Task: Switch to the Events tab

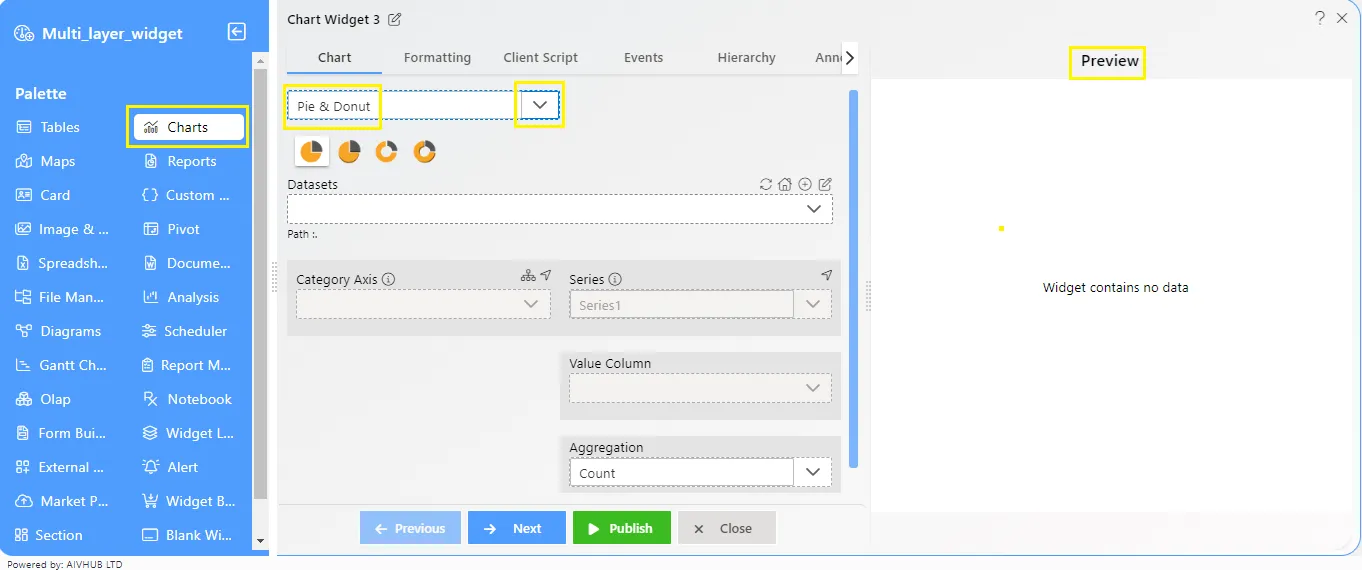Action: [643, 58]
